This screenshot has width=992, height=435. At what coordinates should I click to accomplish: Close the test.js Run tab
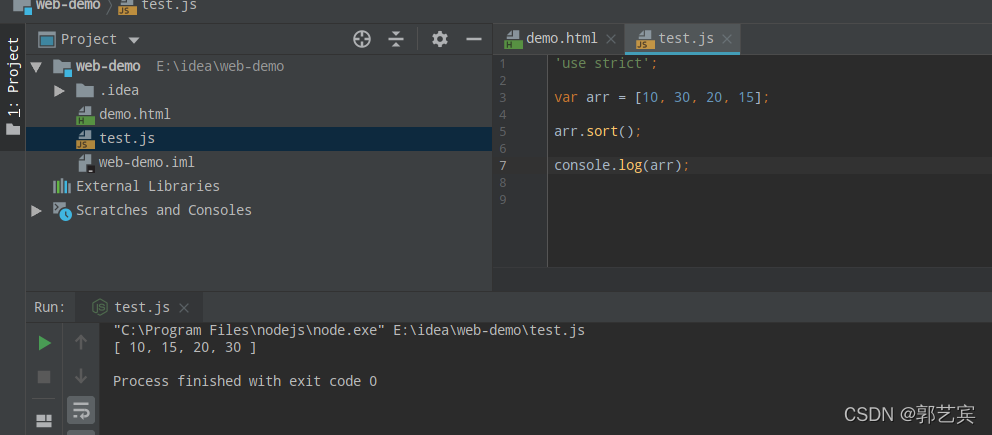(184, 308)
